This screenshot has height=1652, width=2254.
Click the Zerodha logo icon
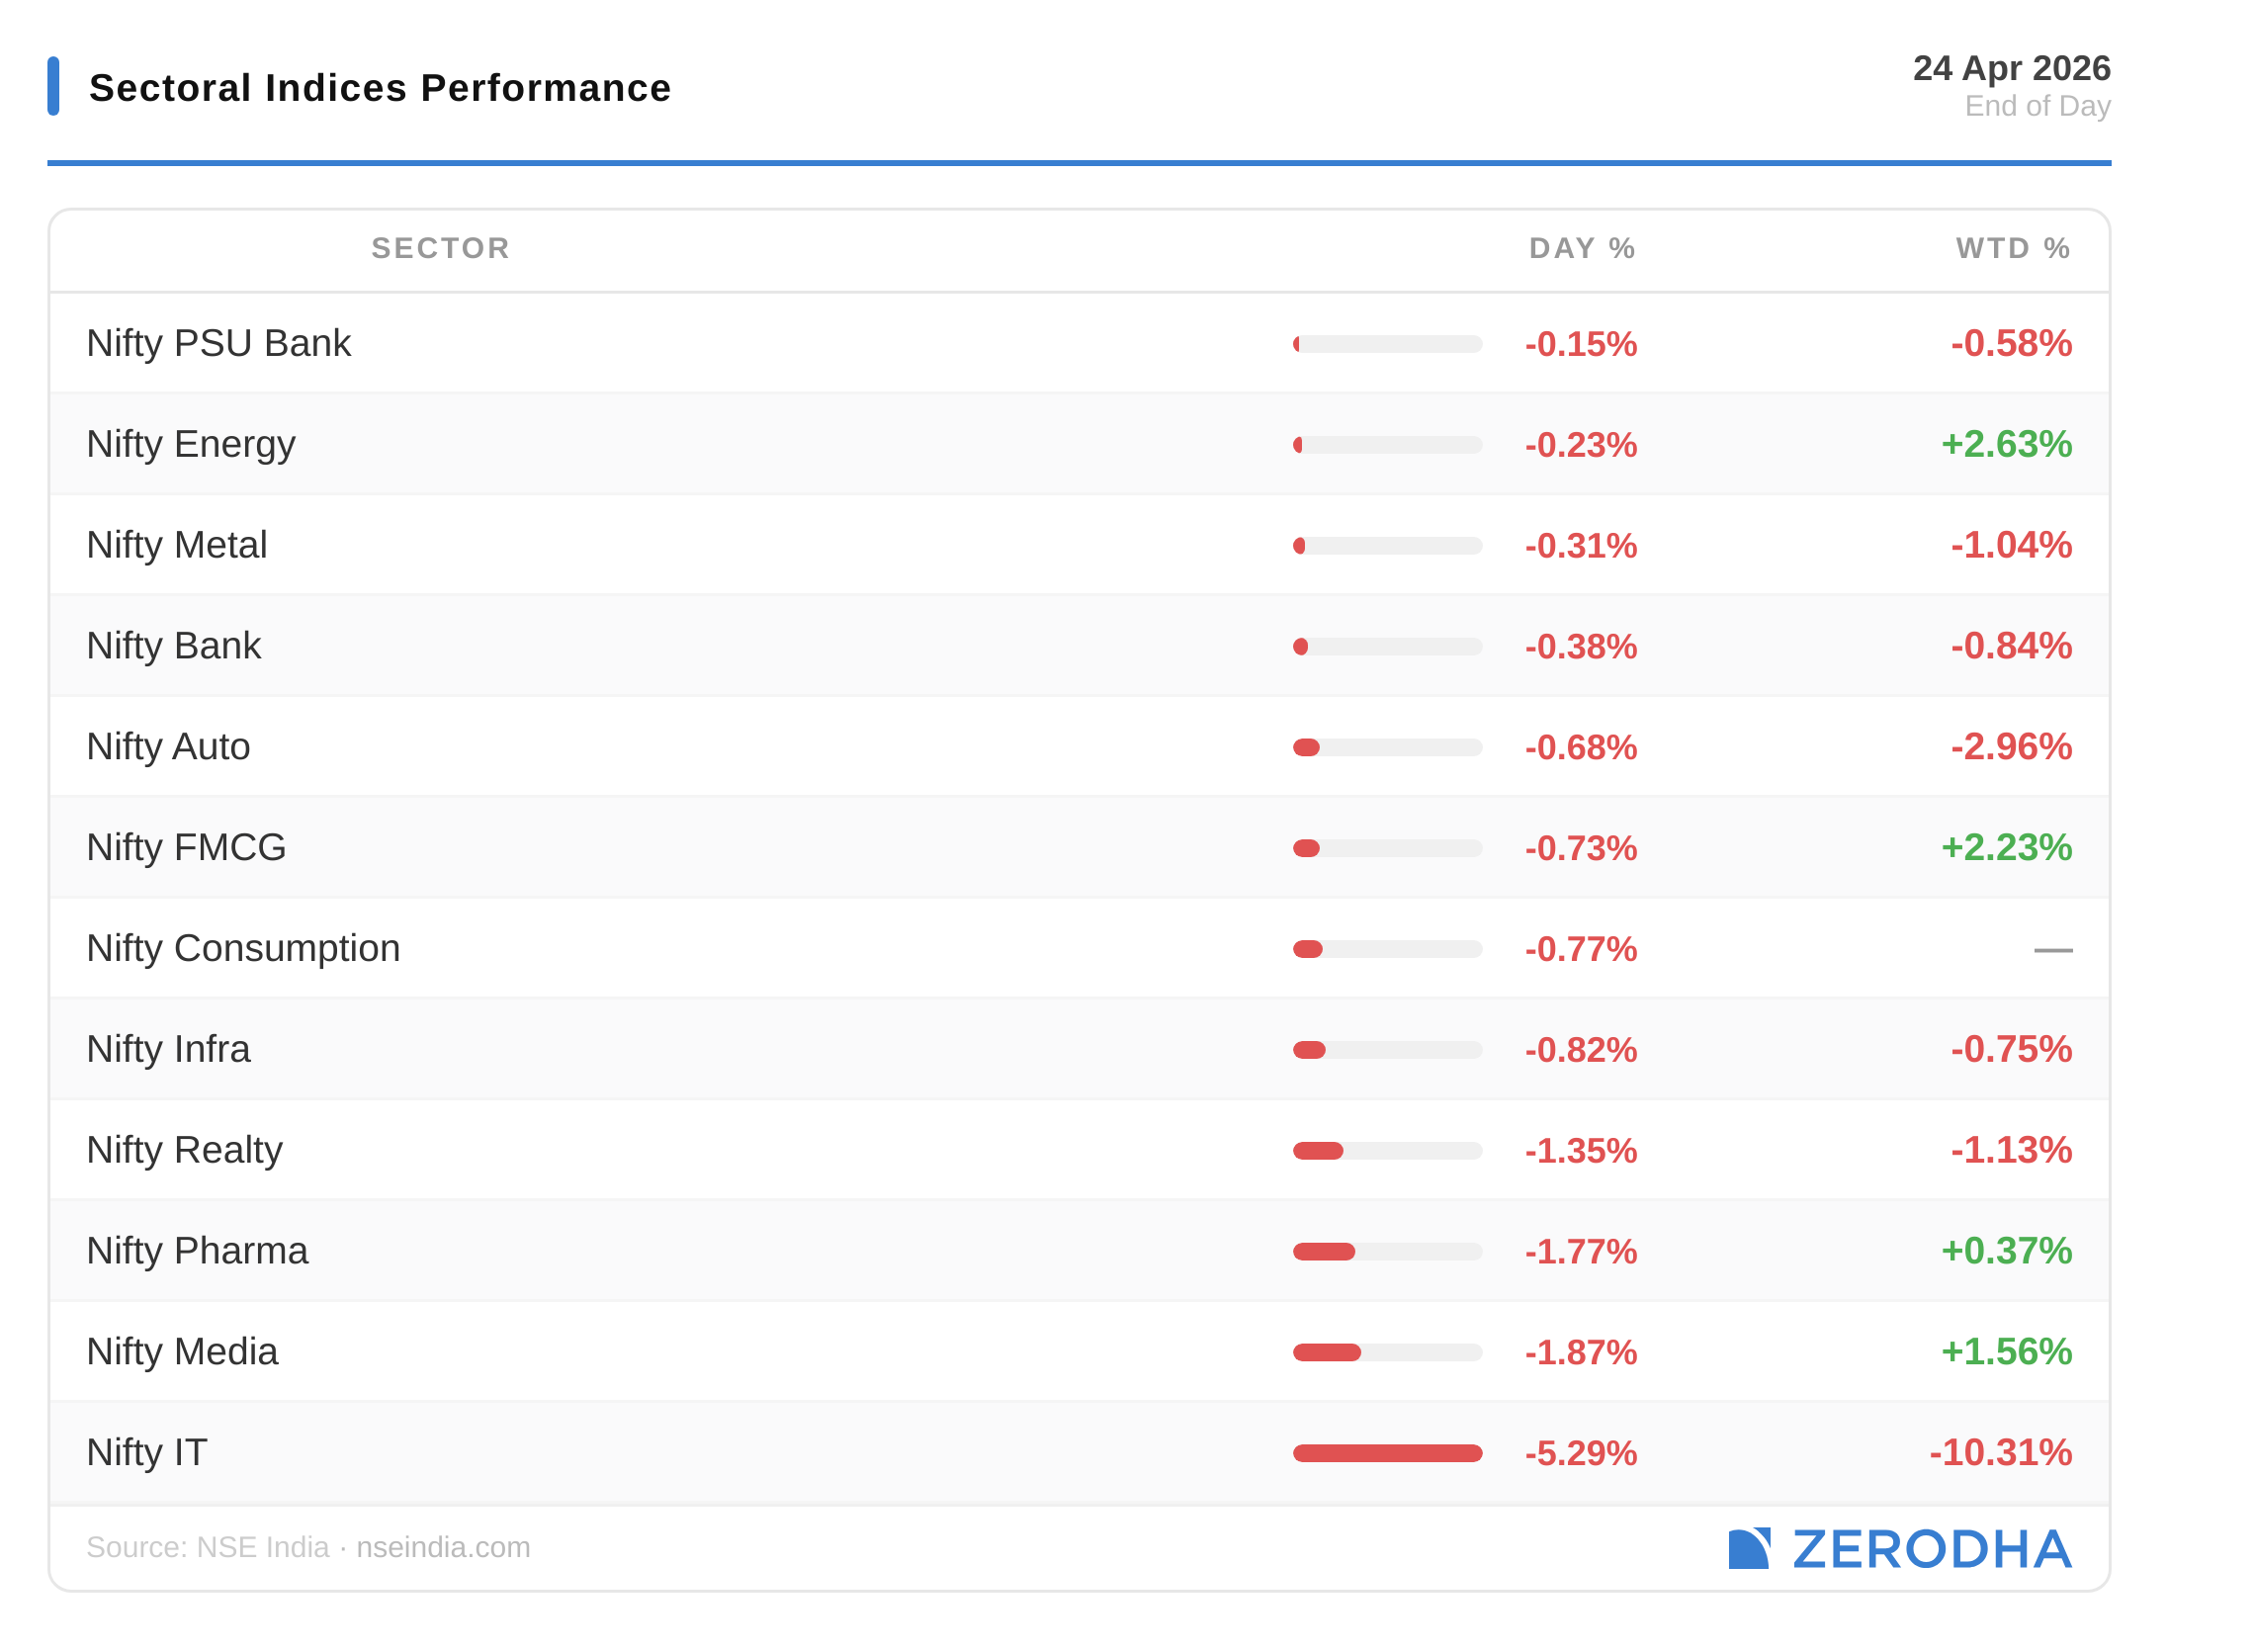1748,1548
